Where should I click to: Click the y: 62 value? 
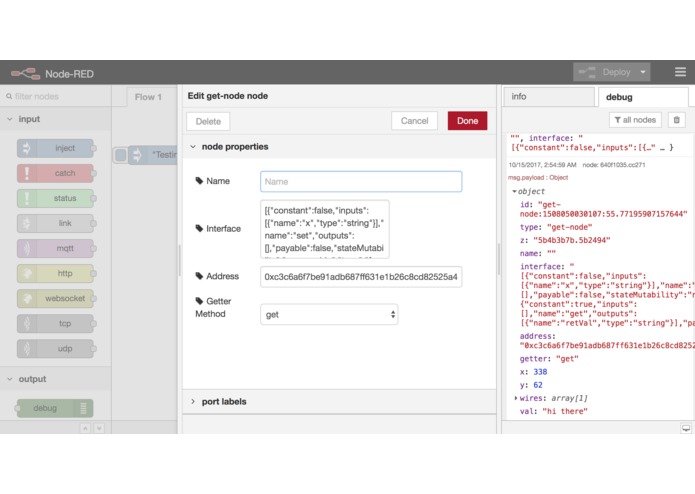click(538, 385)
